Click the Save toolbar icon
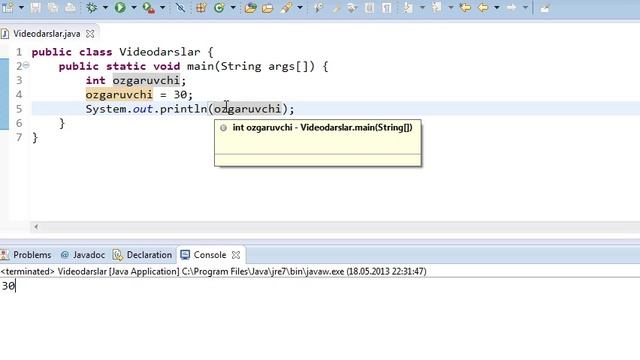The image size is (640, 360). 36,7
